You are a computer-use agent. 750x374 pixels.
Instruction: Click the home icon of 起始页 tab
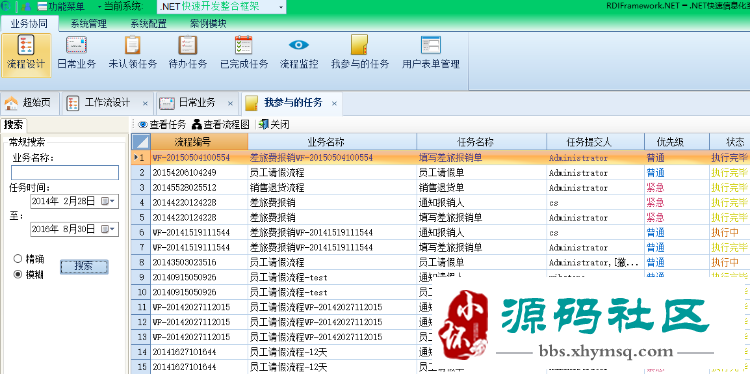(11, 103)
